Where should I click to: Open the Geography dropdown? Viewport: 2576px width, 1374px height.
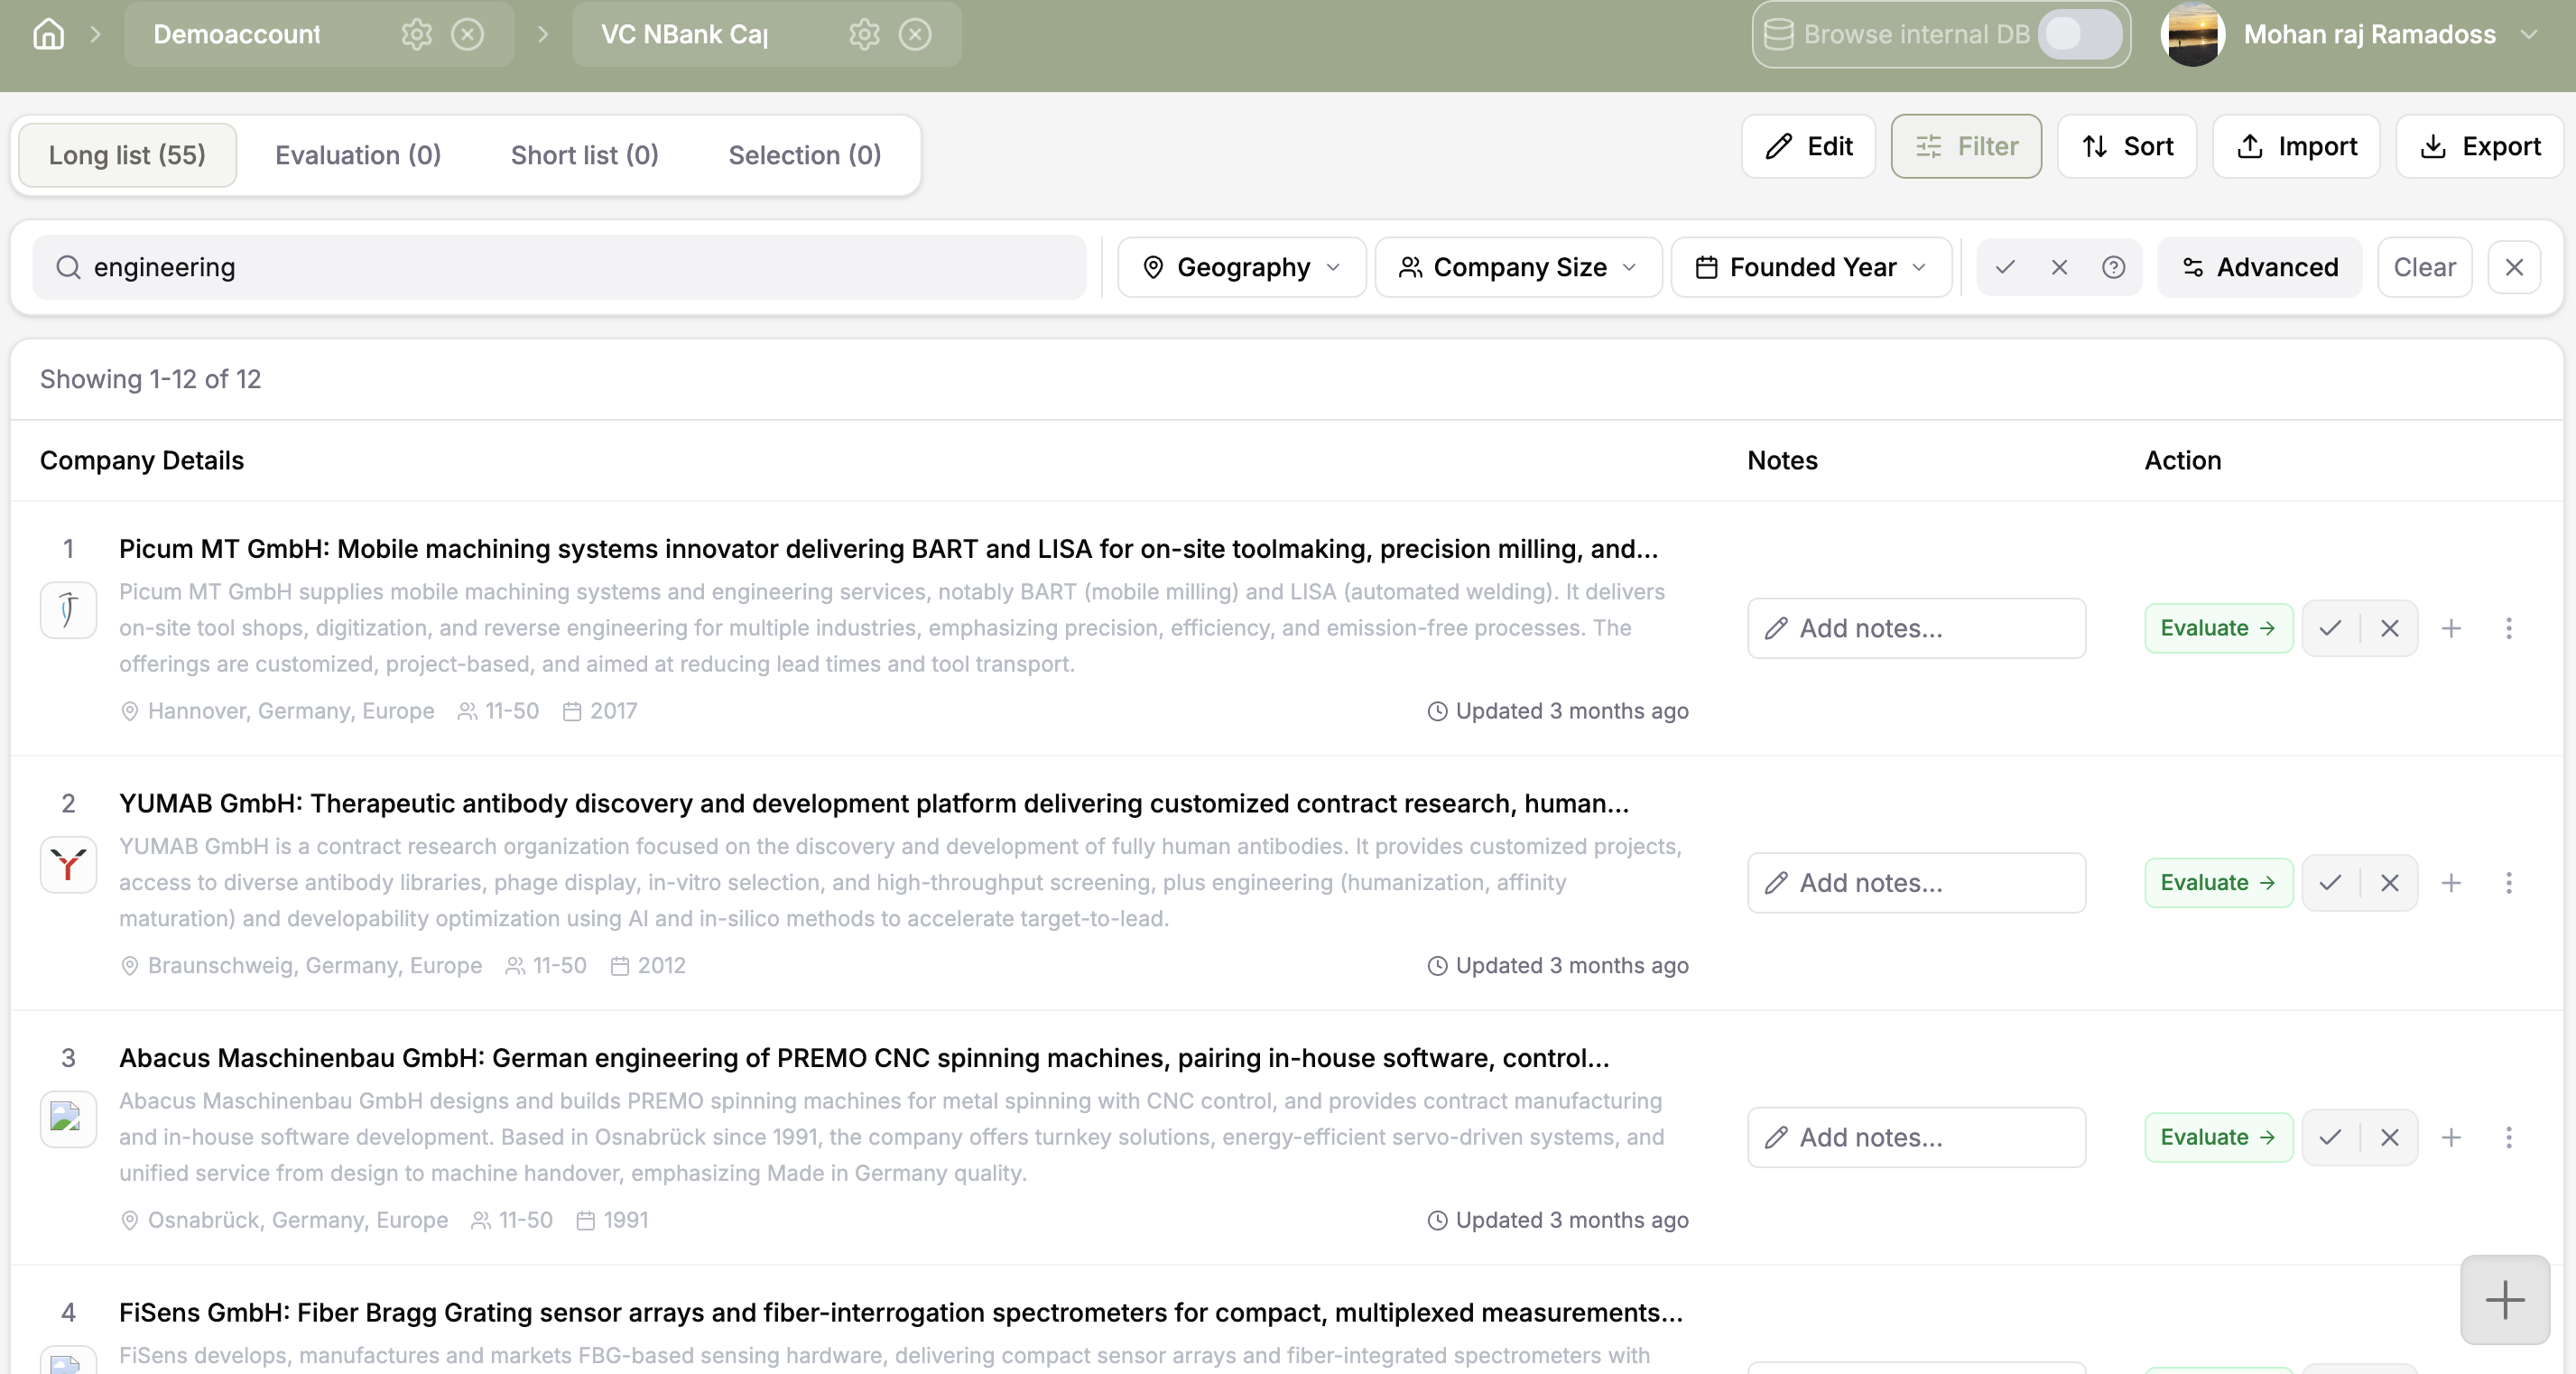tap(1241, 267)
